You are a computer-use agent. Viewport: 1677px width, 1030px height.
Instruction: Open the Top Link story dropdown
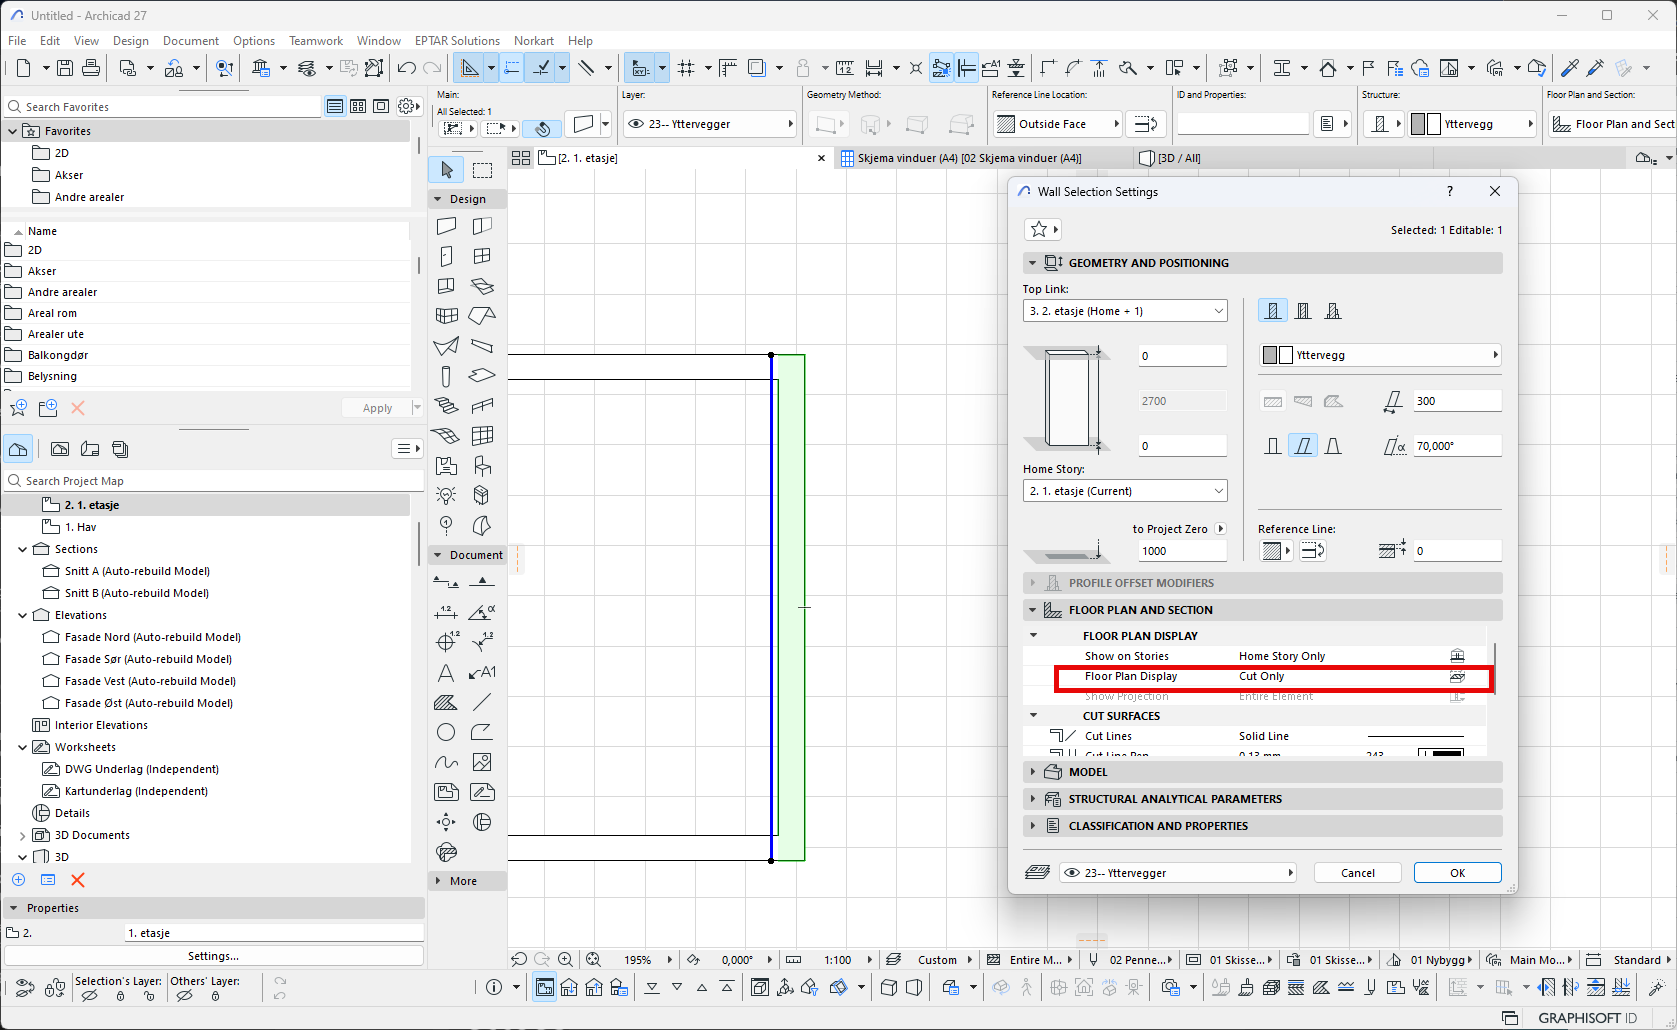click(1124, 311)
